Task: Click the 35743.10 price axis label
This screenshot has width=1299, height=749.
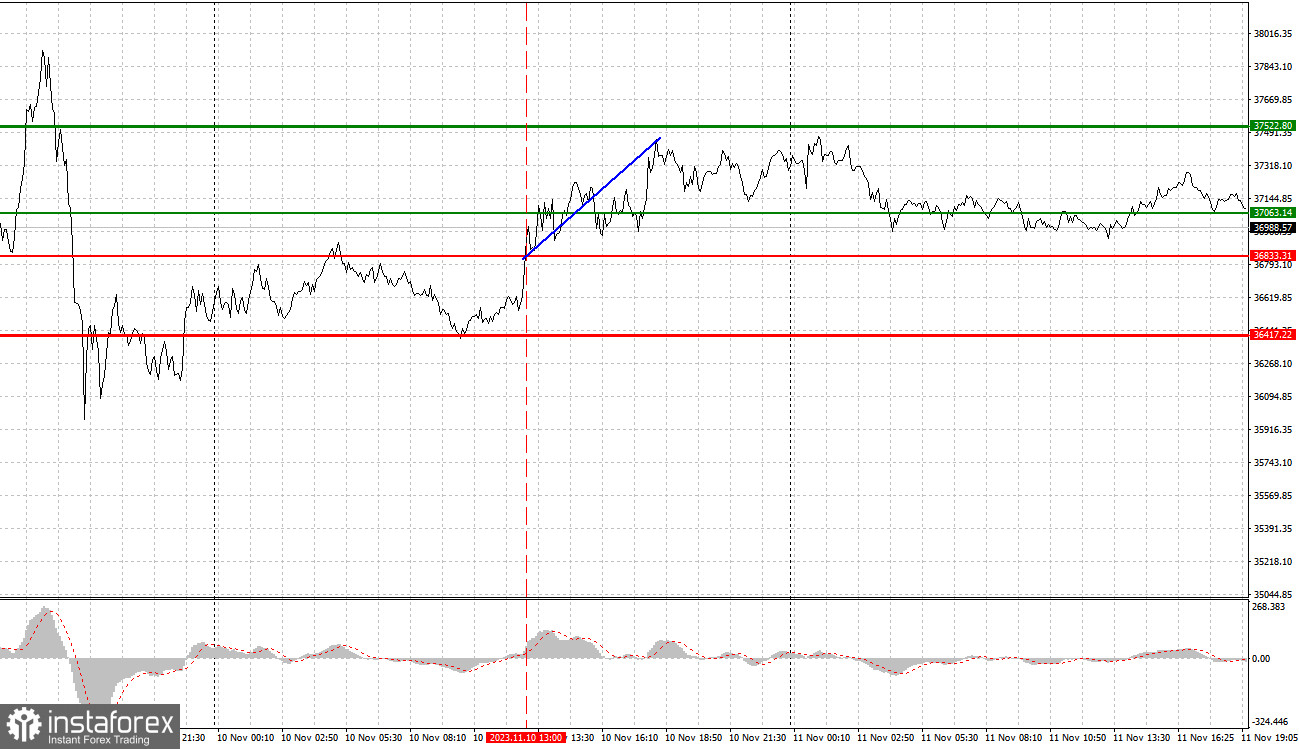Action: point(1273,463)
